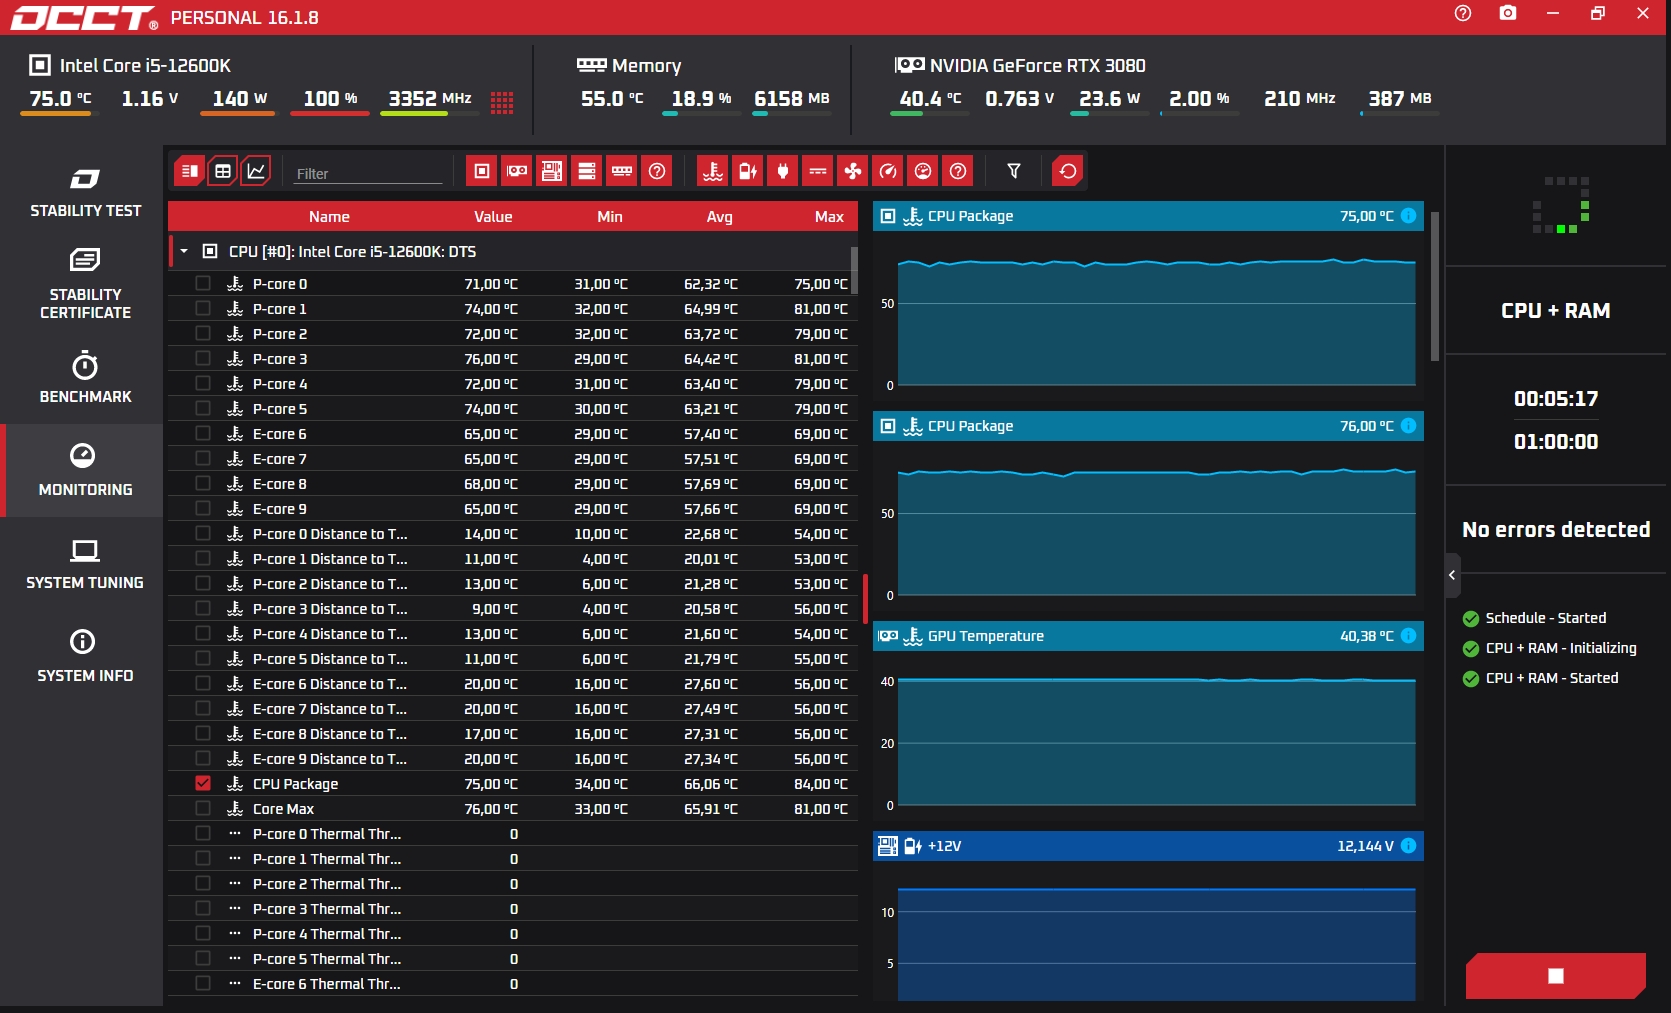Switch monitoring to table-only view
This screenshot has width=1671, height=1013.
click(223, 171)
